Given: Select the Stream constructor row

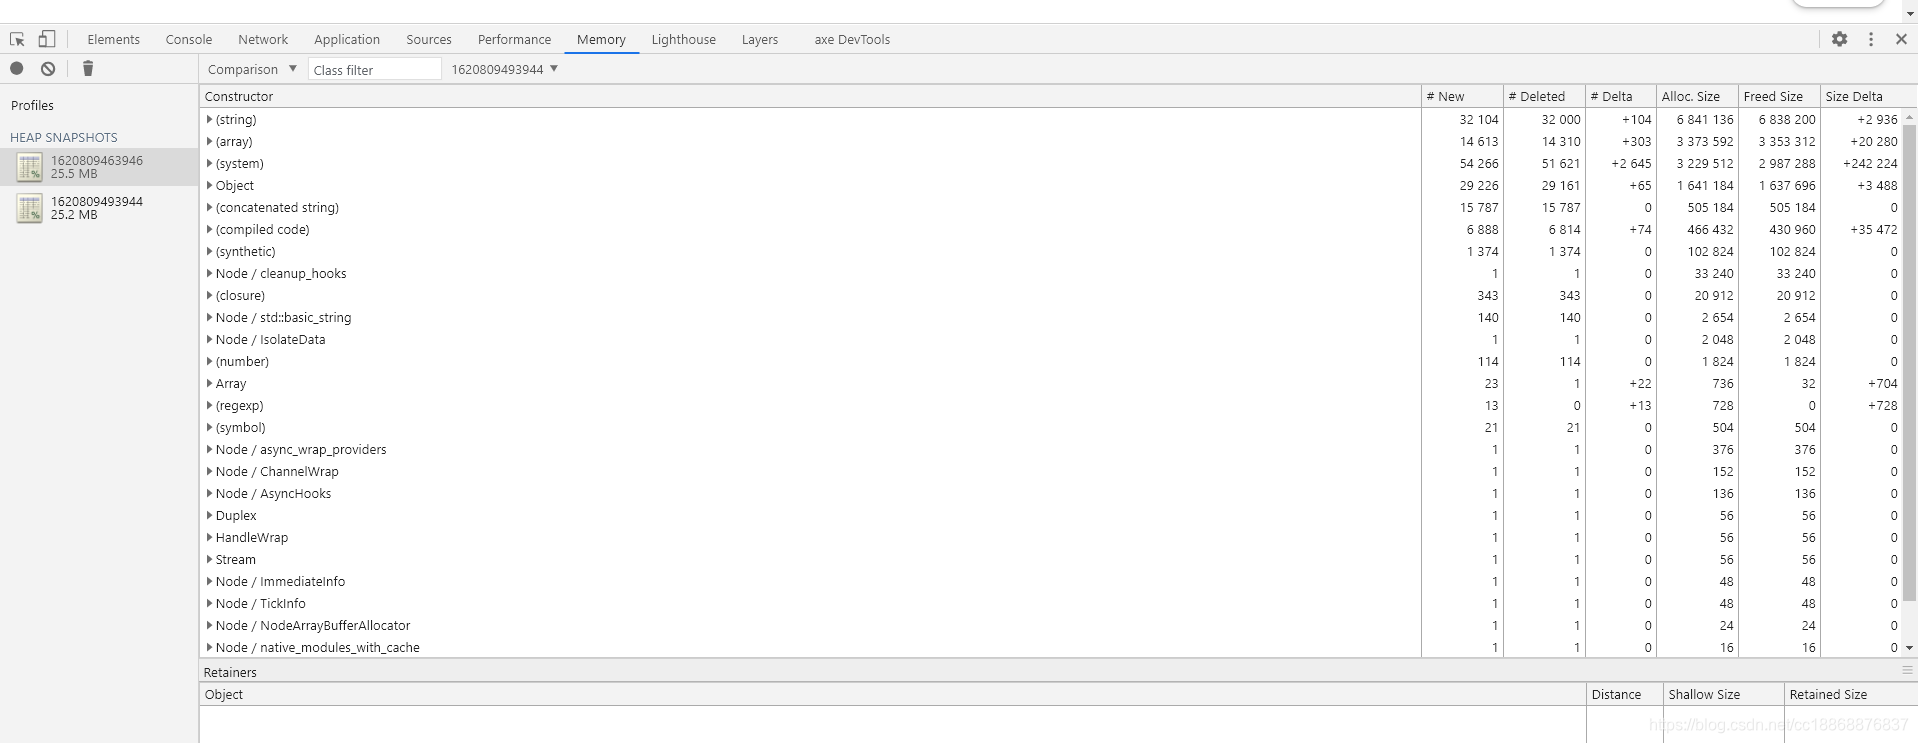Looking at the screenshot, I should 1050,559.
